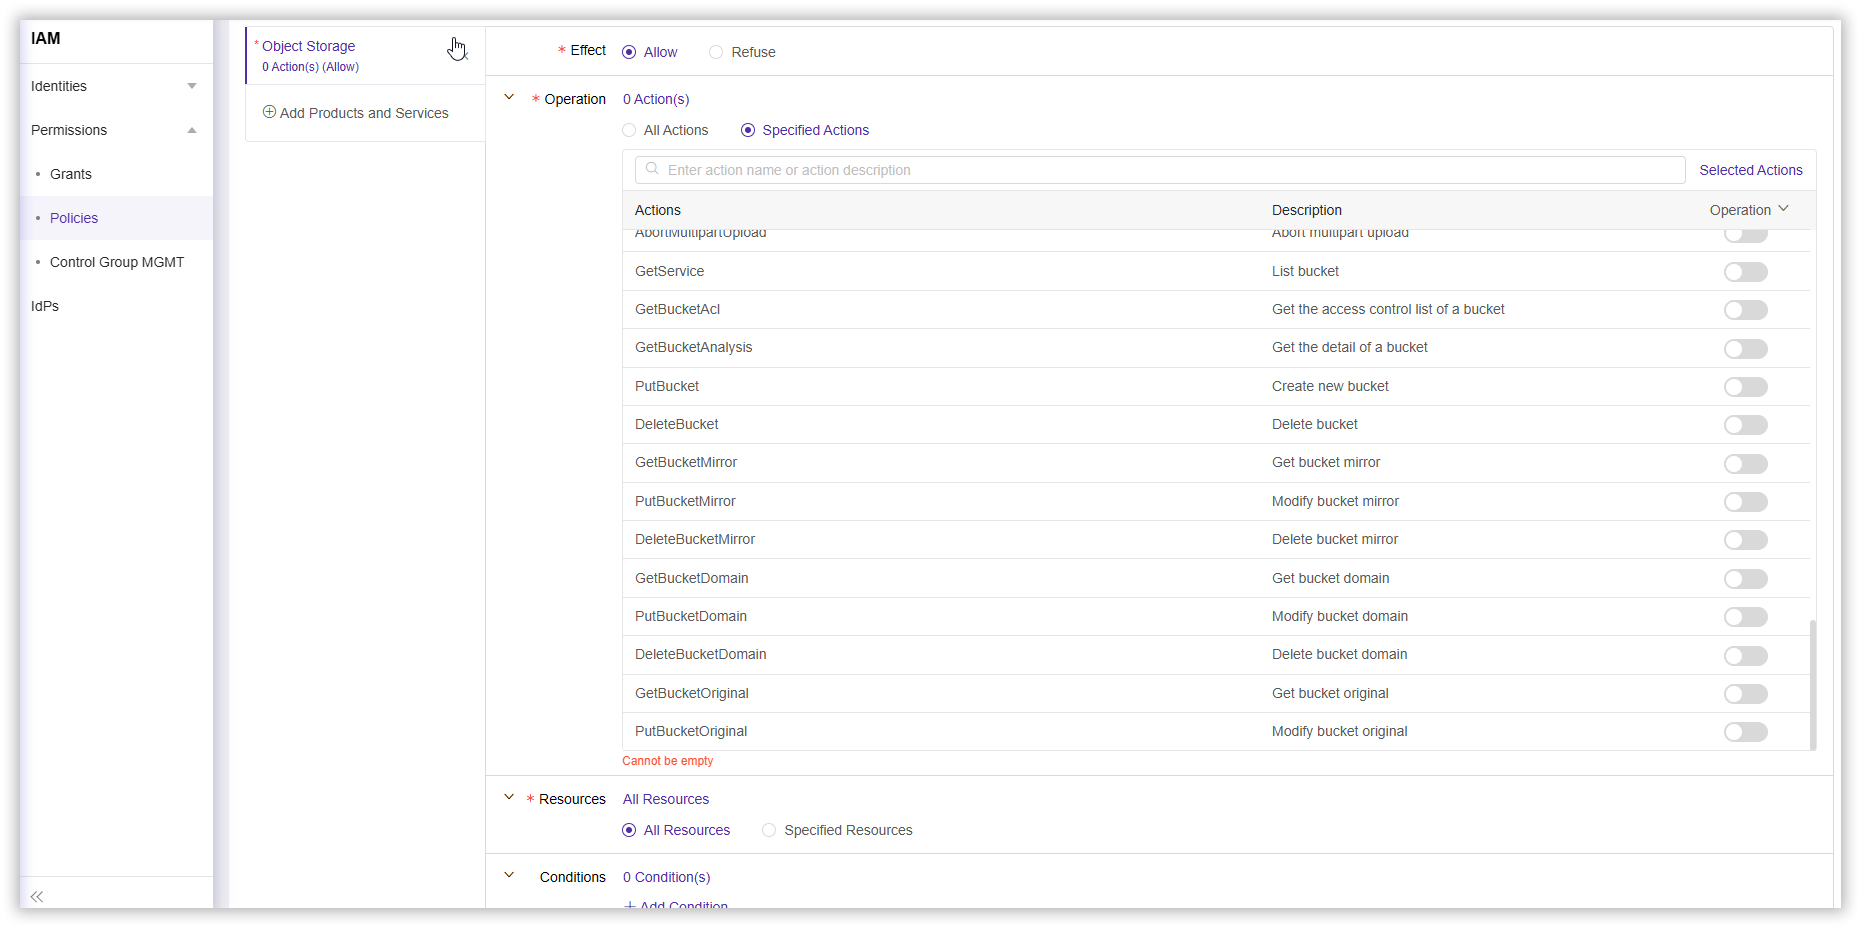Enable the DeleteBucketDomain toggle switch
The height and width of the screenshot is (928, 1861).
point(1745,656)
